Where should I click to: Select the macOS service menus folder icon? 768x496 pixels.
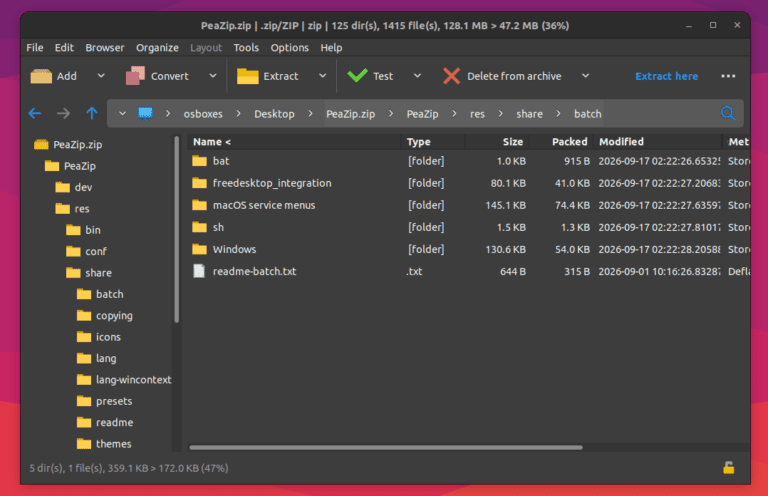point(199,205)
